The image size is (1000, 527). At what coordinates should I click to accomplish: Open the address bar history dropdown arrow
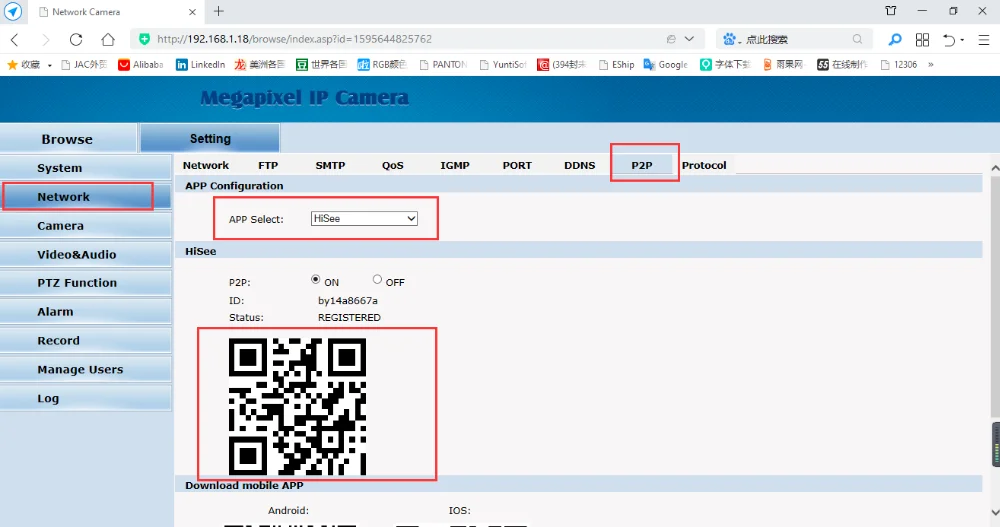(x=689, y=39)
